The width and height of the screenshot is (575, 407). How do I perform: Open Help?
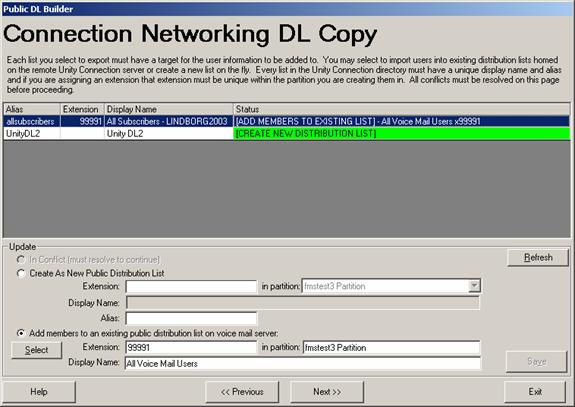(39, 392)
